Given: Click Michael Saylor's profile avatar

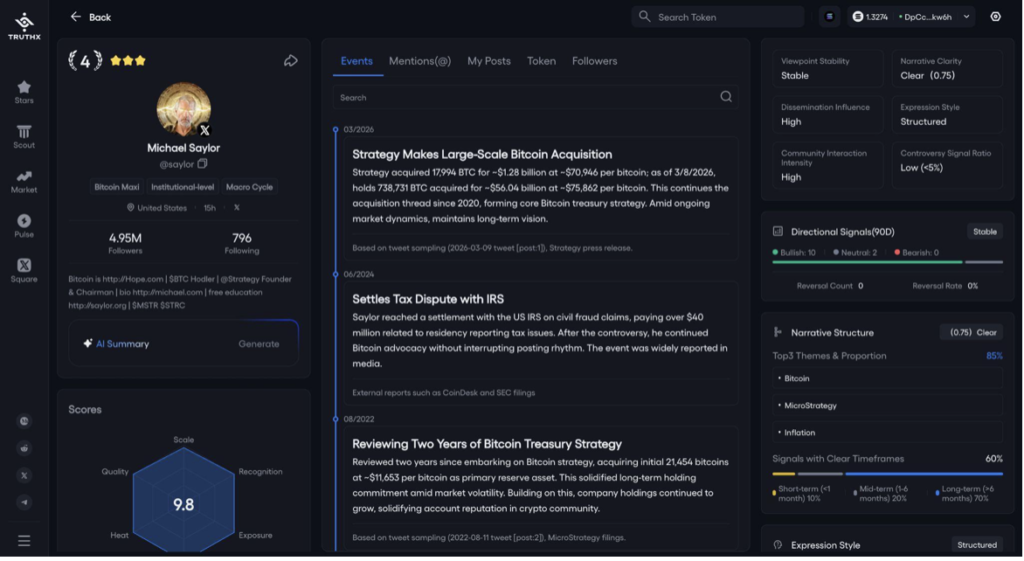Looking at the screenshot, I should click(184, 109).
